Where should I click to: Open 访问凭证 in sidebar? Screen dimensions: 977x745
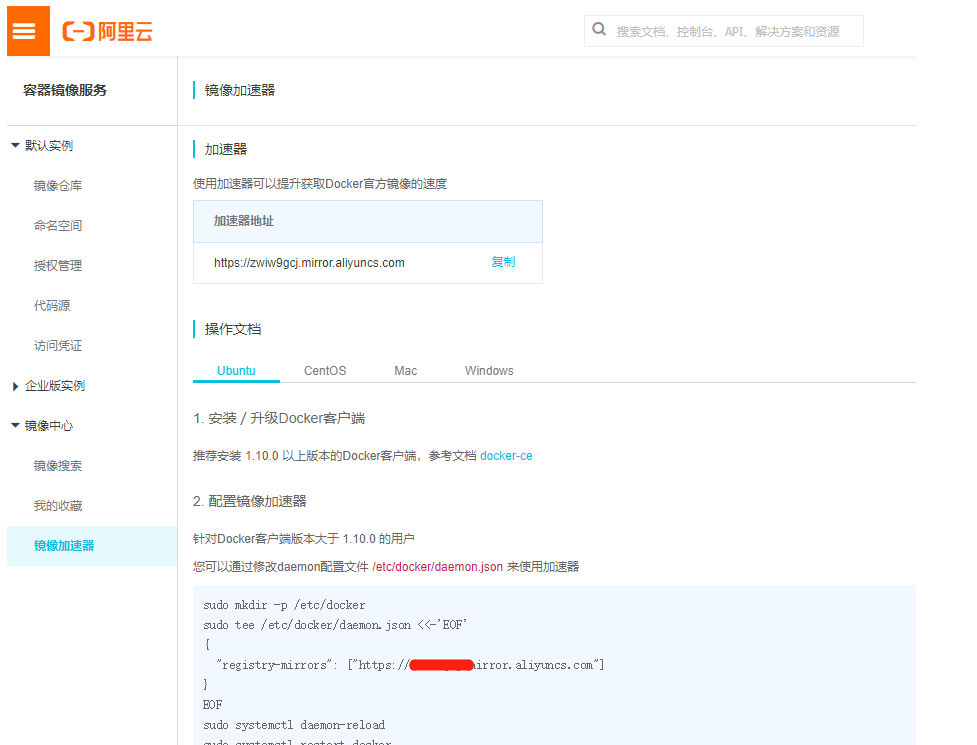[x=58, y=346]
